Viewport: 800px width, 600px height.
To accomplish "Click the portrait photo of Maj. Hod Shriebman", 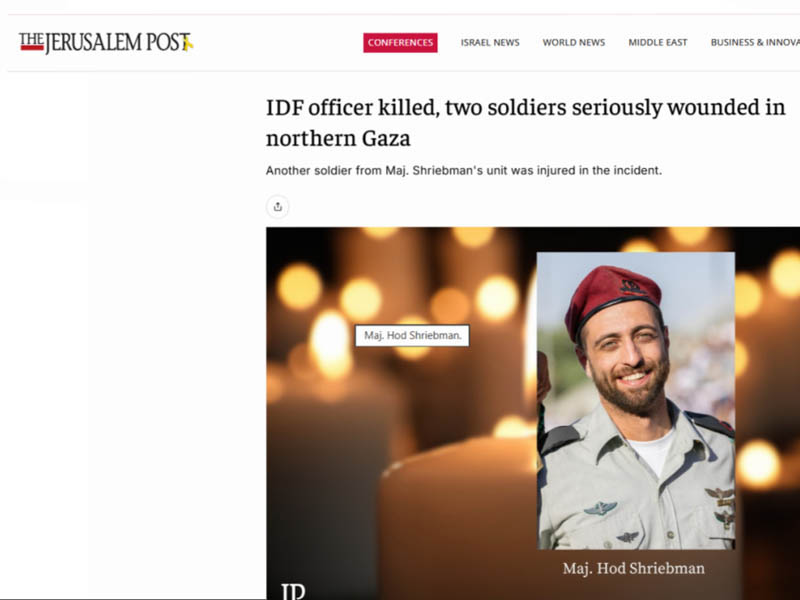I will click(x=636, y=401).
